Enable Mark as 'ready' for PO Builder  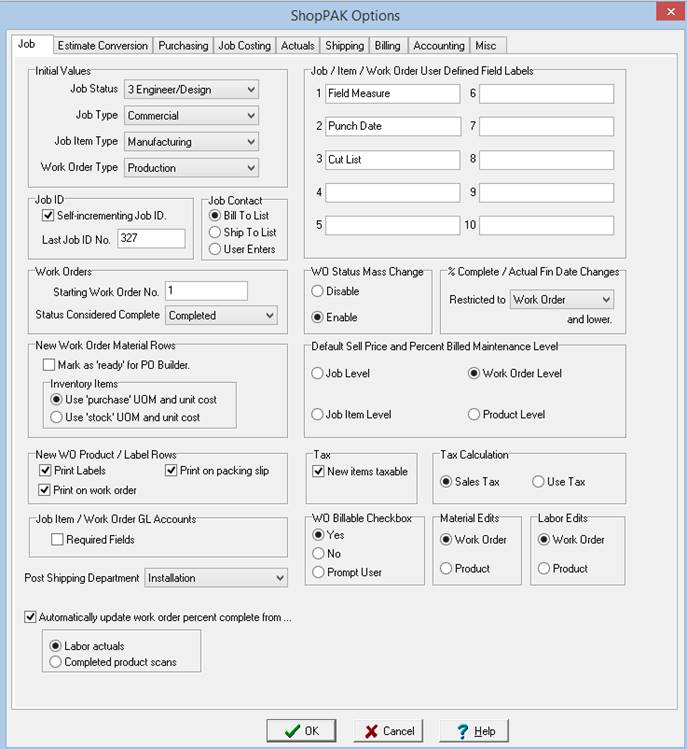[x=49, y=365]
